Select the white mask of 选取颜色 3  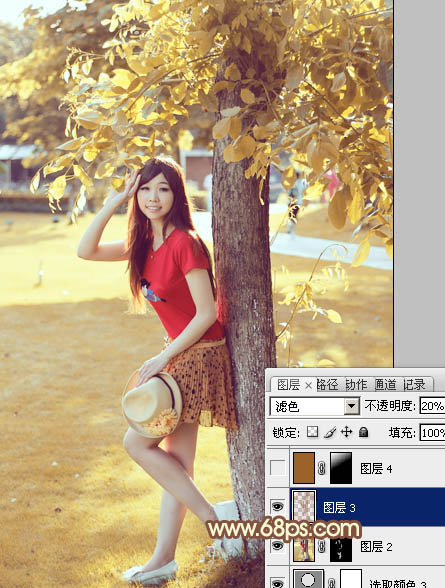(x=351, y=579)
